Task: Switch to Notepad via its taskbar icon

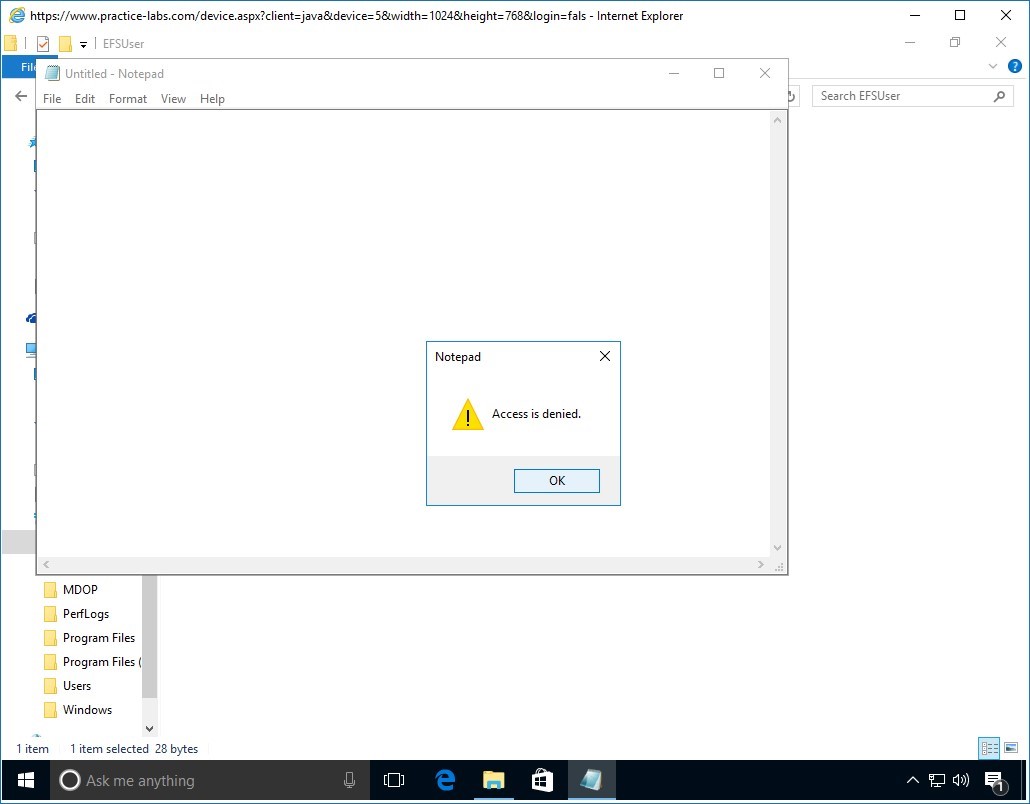Action: (x=590, y=780)
